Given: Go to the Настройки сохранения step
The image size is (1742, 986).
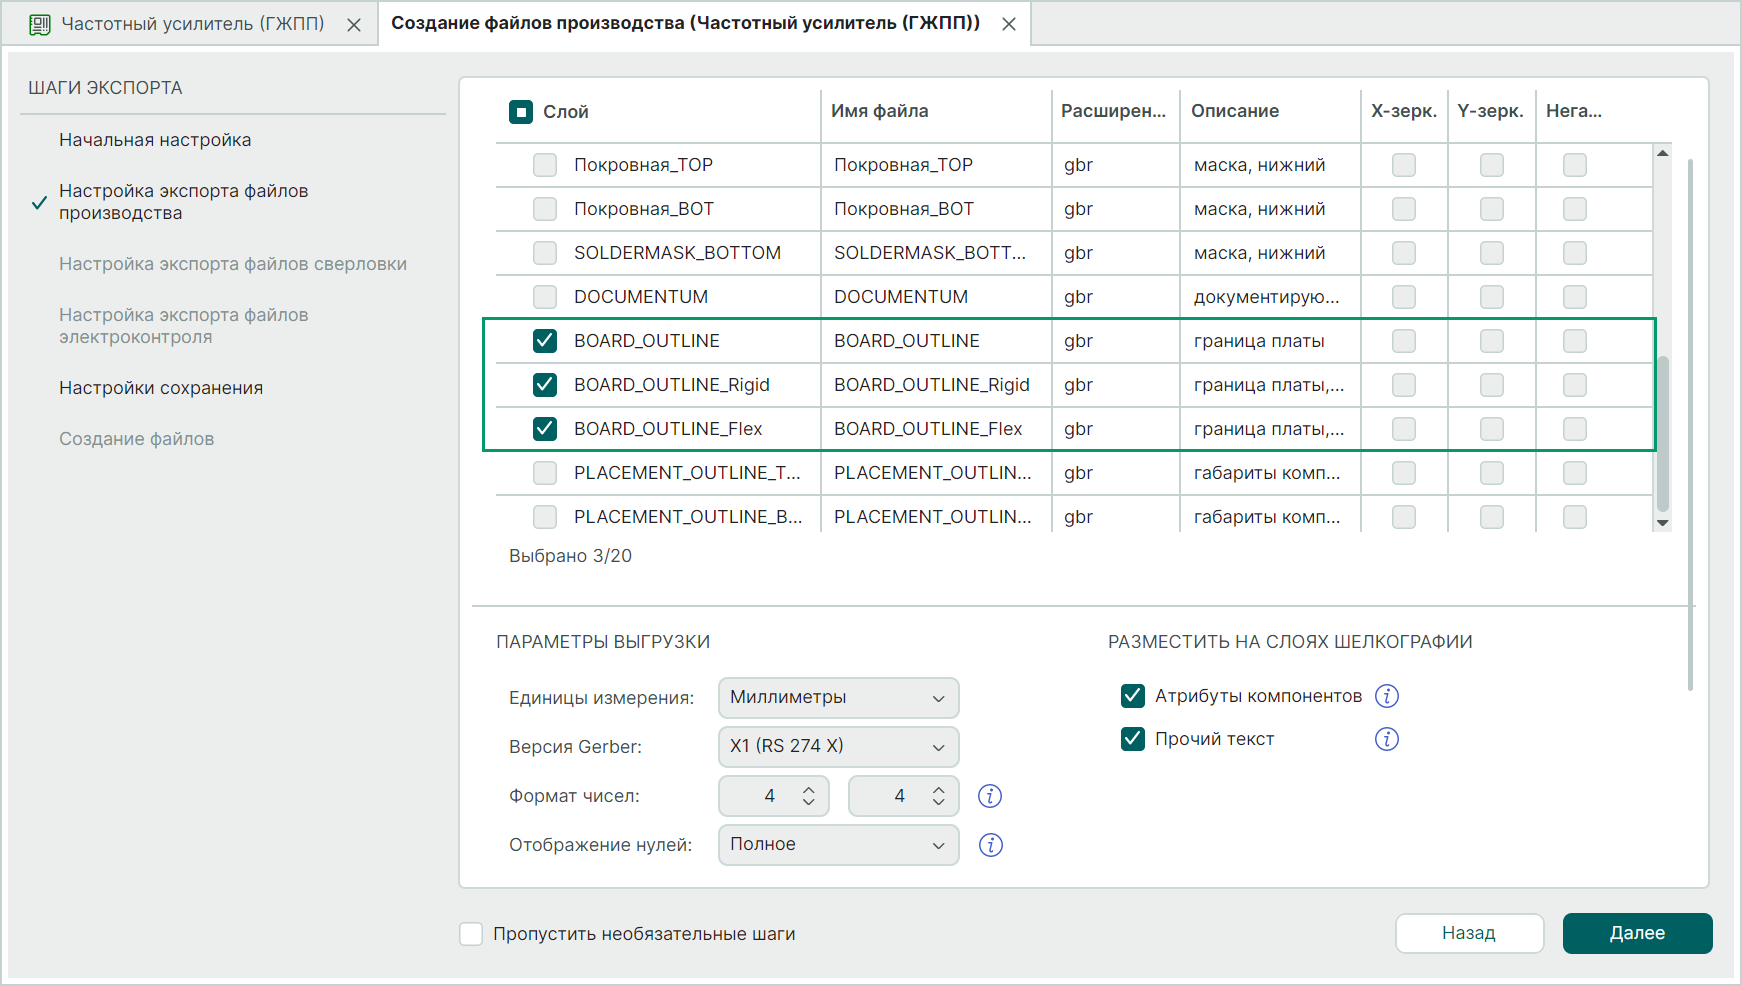Looking at the screenshot, I should [161, 388].
